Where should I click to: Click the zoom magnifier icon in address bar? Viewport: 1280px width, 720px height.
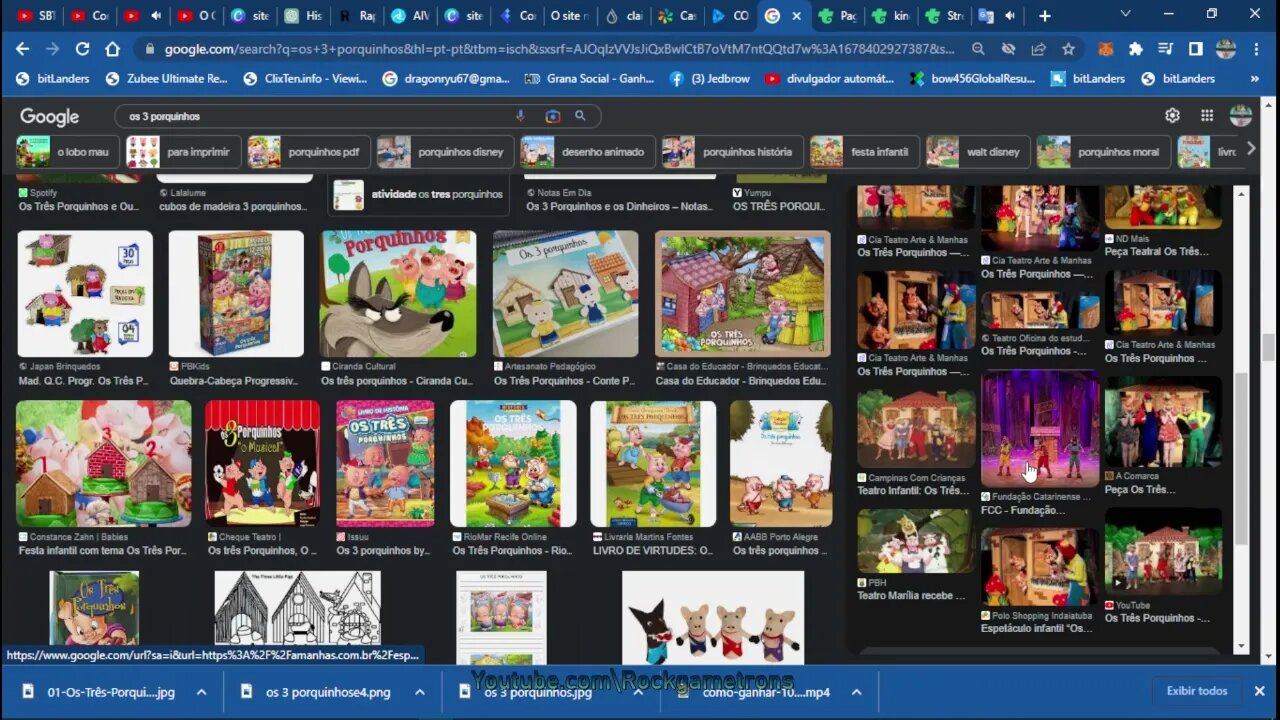click(x=978, y=48)
